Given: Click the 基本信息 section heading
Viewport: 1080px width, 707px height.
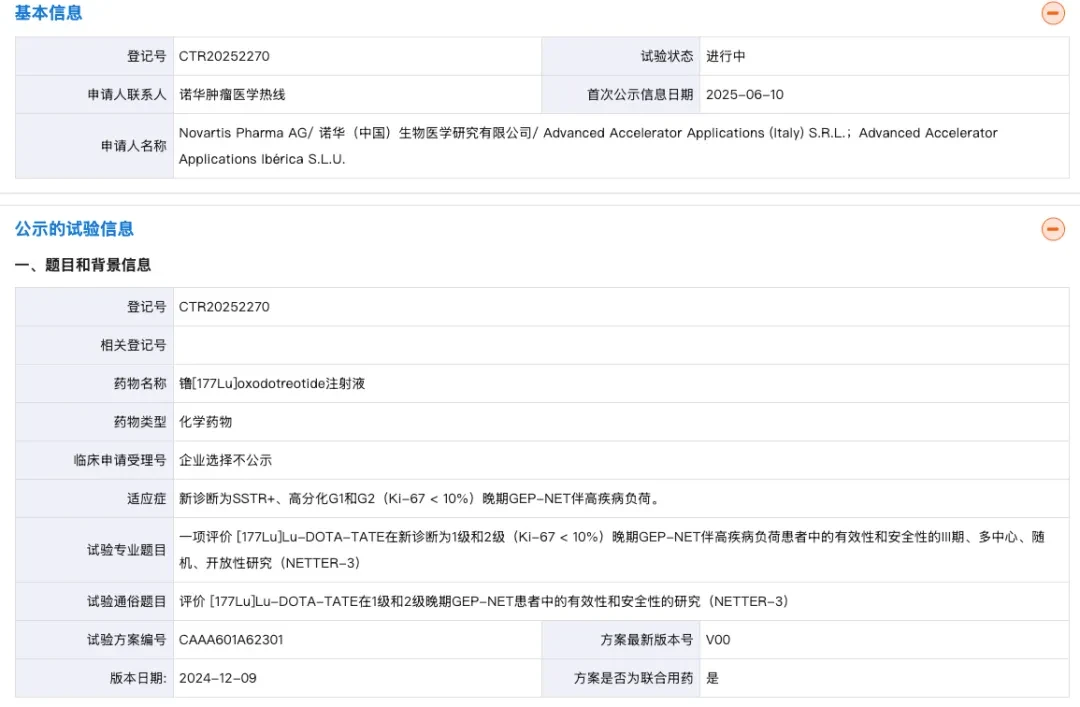Looking at the screenshot, I should [x=48, y=13].
